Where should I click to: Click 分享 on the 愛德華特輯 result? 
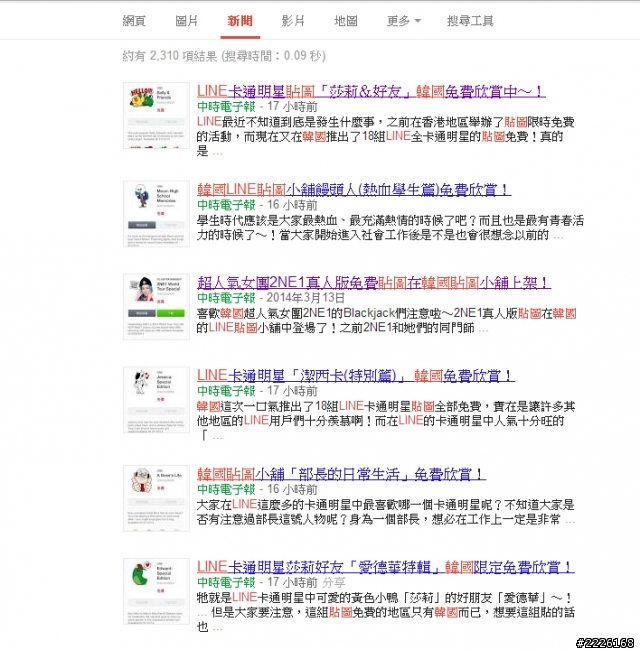point(334,582)
